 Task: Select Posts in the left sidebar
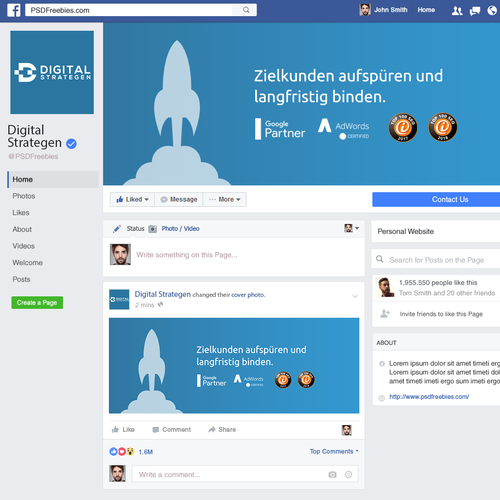pos(21,279)
